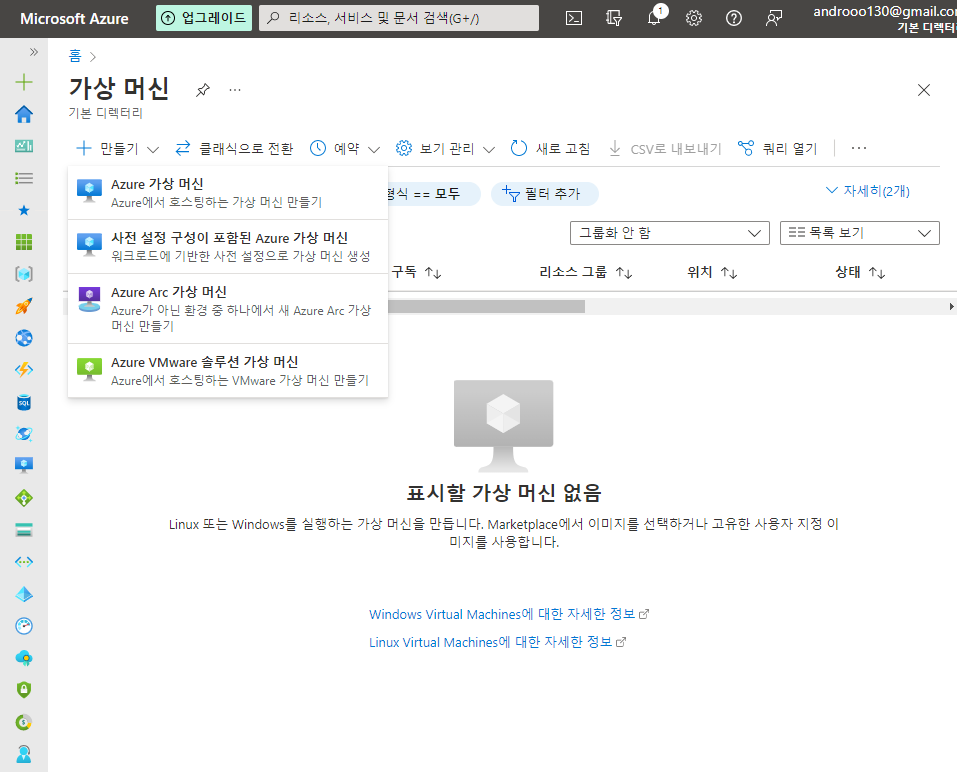Open All resources green grid icon
Image resolution: width=957 pixels, height=772 pixels.
tap(24, 242)
